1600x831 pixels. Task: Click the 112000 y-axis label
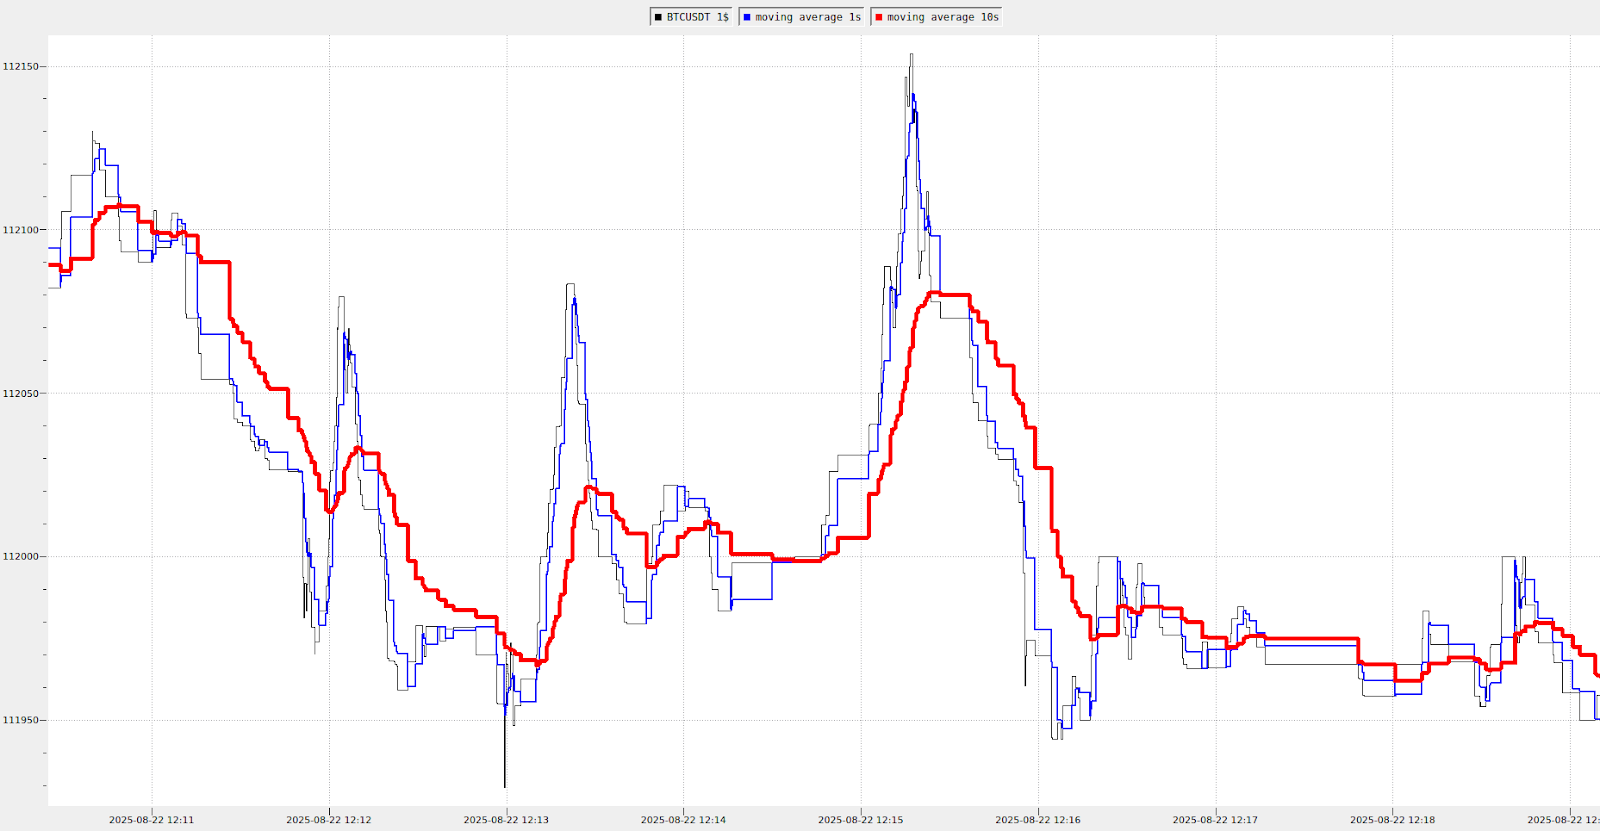coord(20,557)
